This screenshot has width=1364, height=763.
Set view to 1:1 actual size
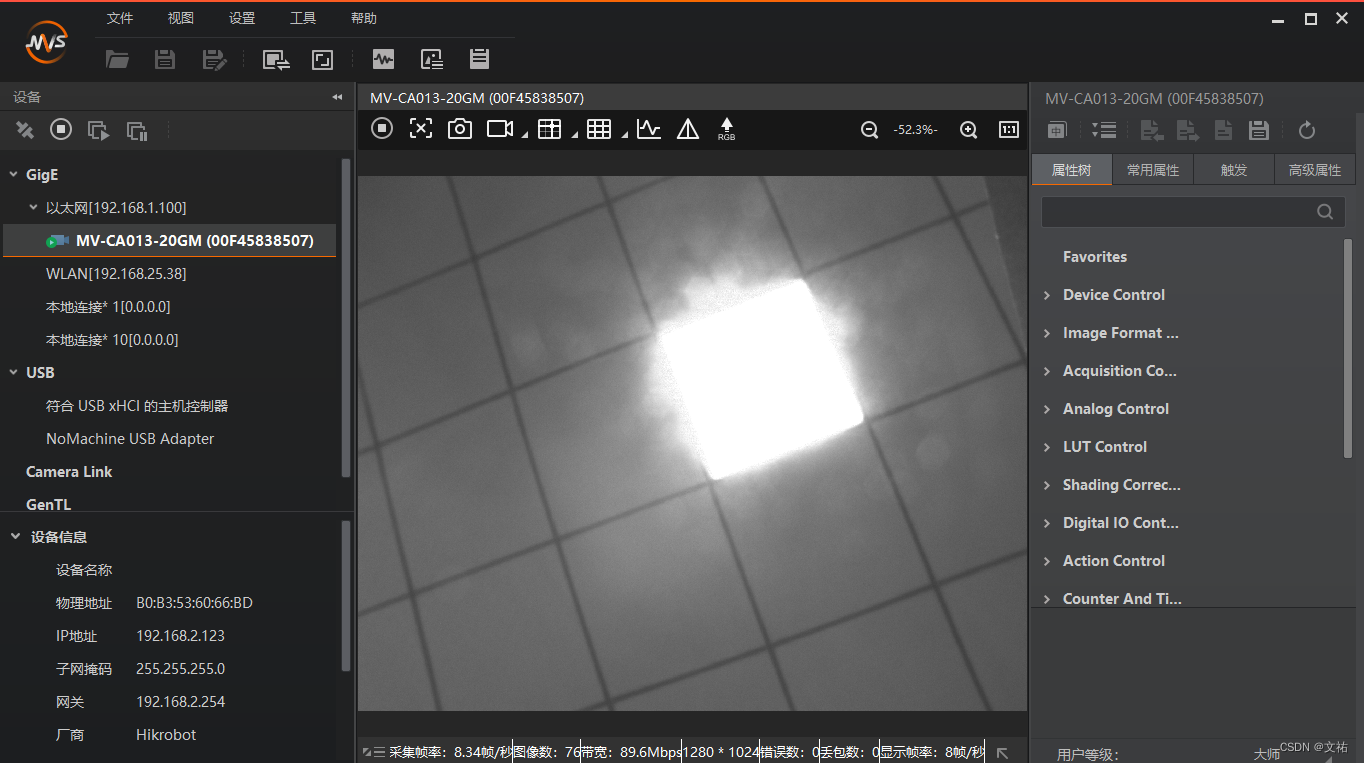click(x=1009, y=129)
